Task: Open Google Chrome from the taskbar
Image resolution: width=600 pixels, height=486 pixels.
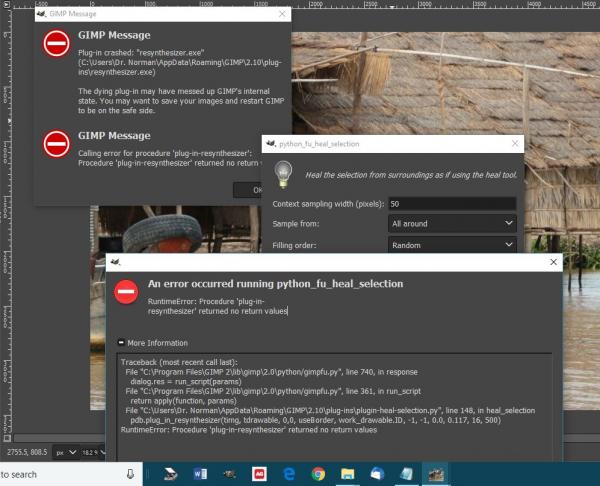Action: [318, 474]
